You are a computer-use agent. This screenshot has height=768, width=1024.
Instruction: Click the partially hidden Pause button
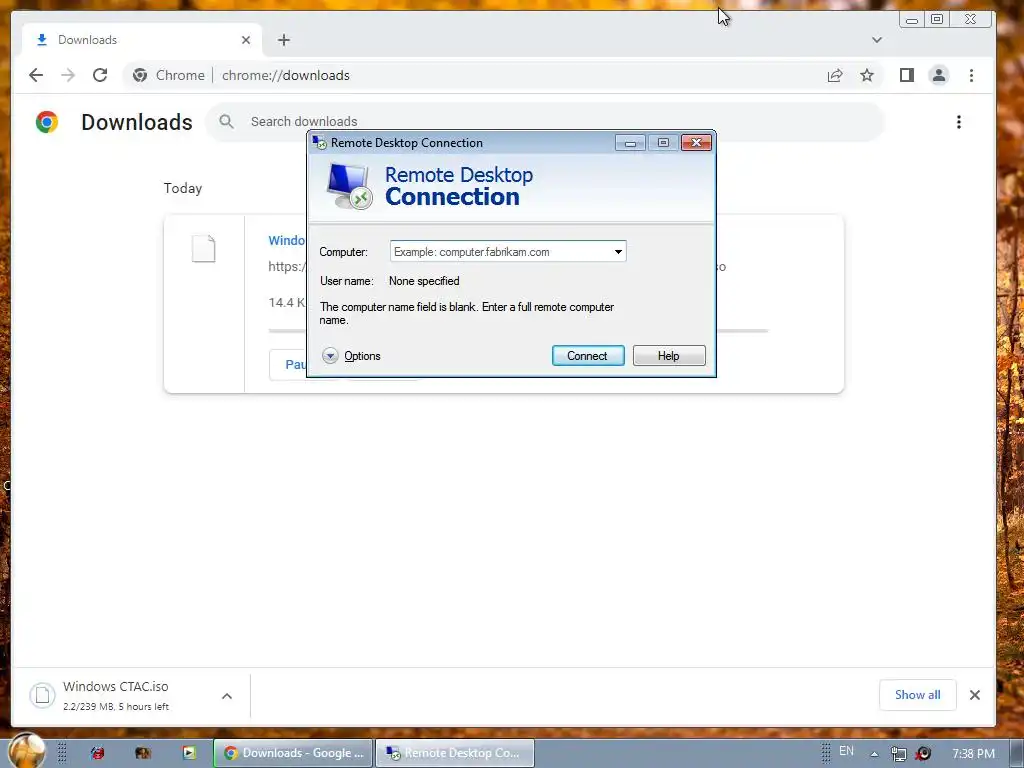click(288, 364)
